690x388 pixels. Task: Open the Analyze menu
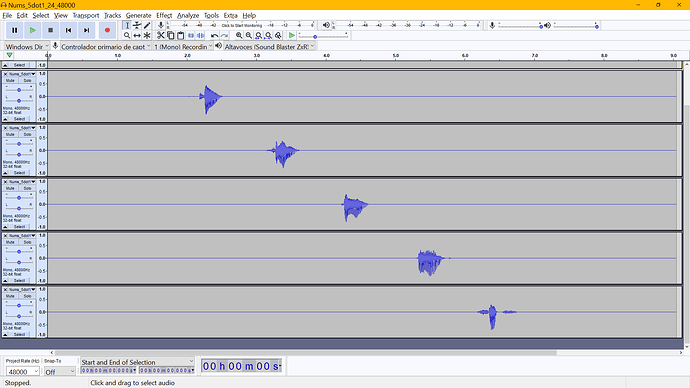pyautogui.click(x=188, y=15)
